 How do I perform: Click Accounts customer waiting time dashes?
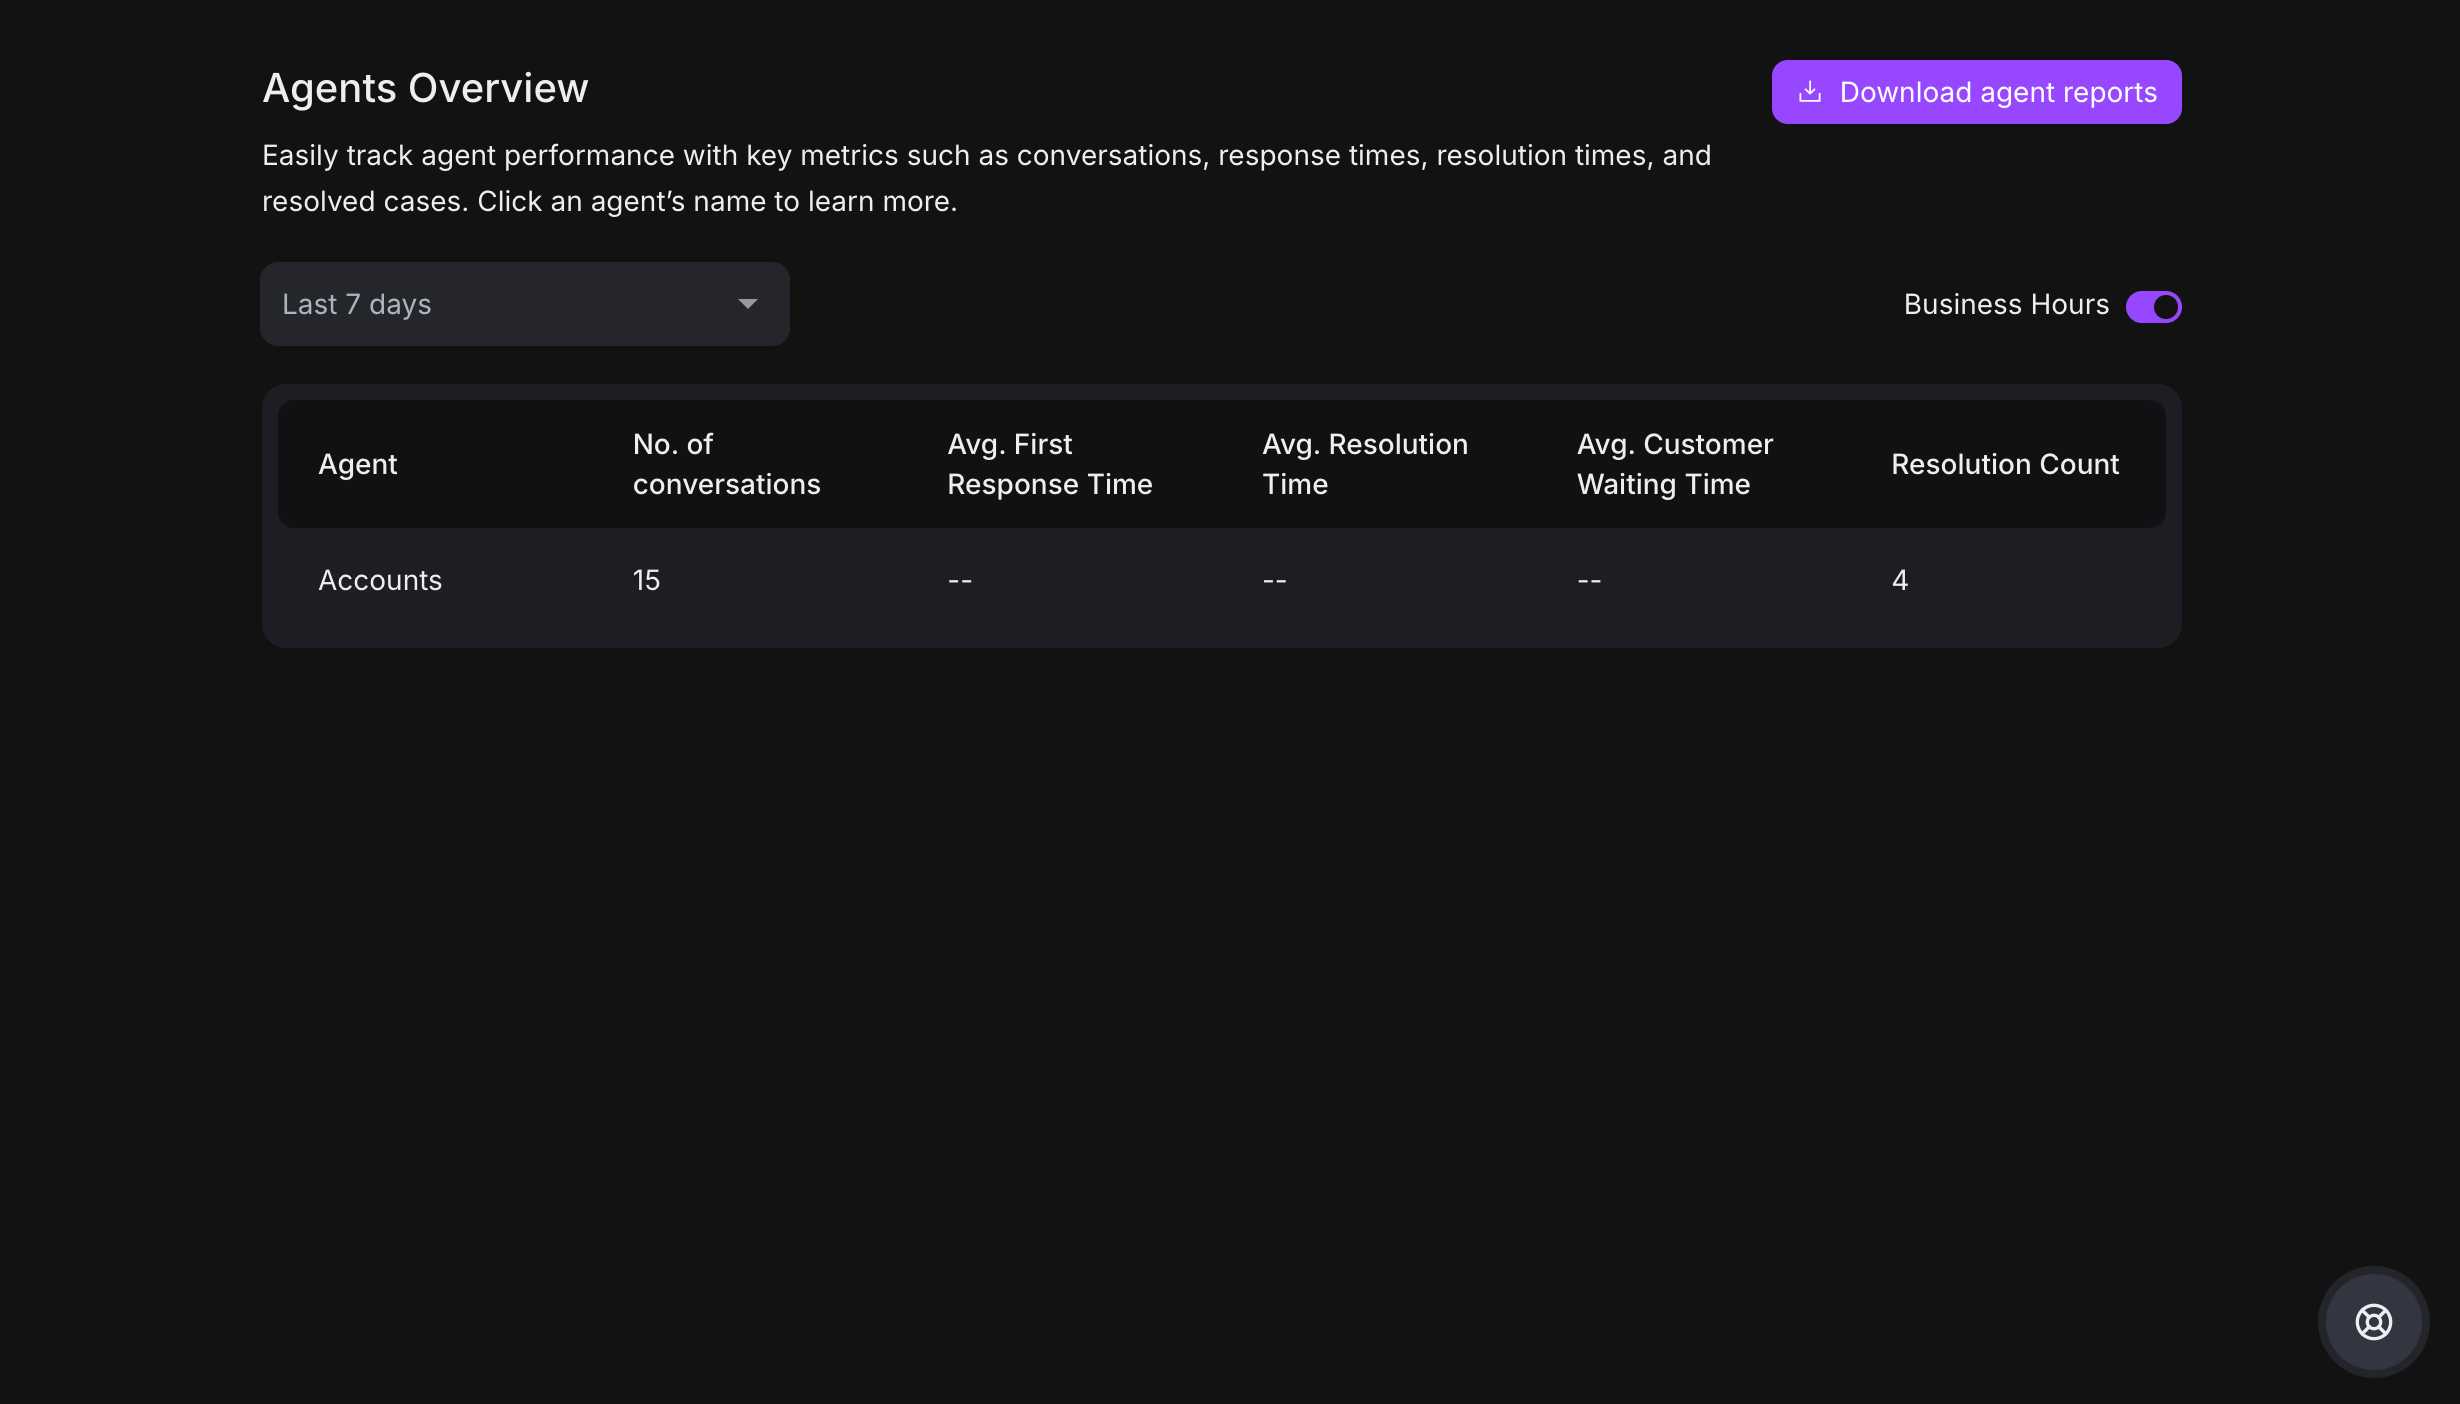(x=1589, y=580)
